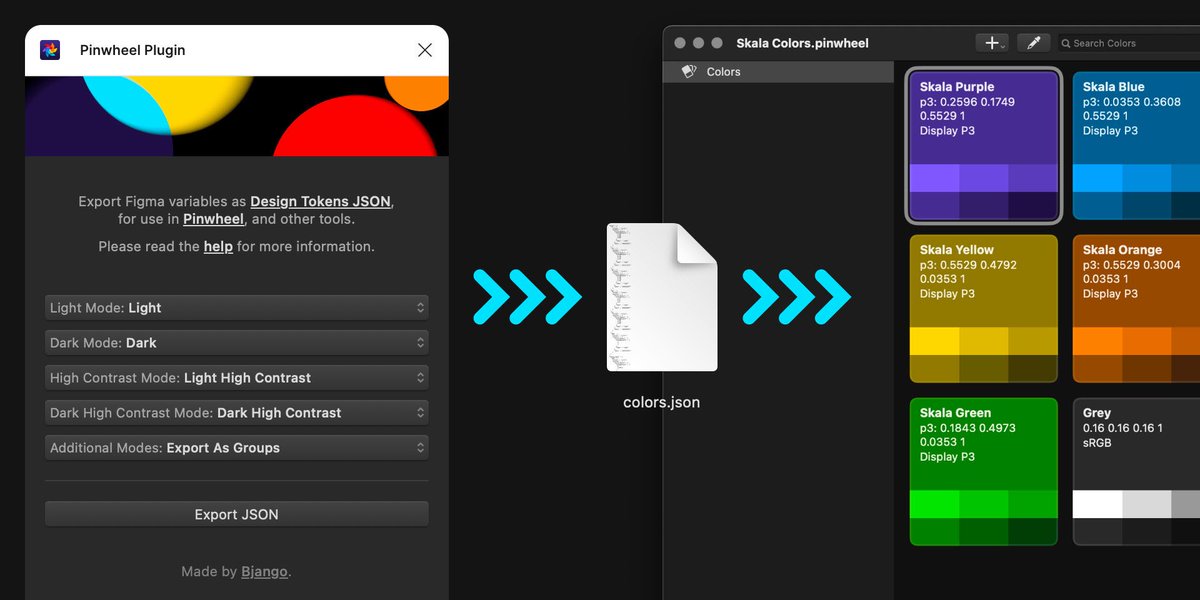Click 'p3: 0.1843 0.4973' value in Skala Green
The height and width of the screenshot is (600, 1200).
coord(968,428)
